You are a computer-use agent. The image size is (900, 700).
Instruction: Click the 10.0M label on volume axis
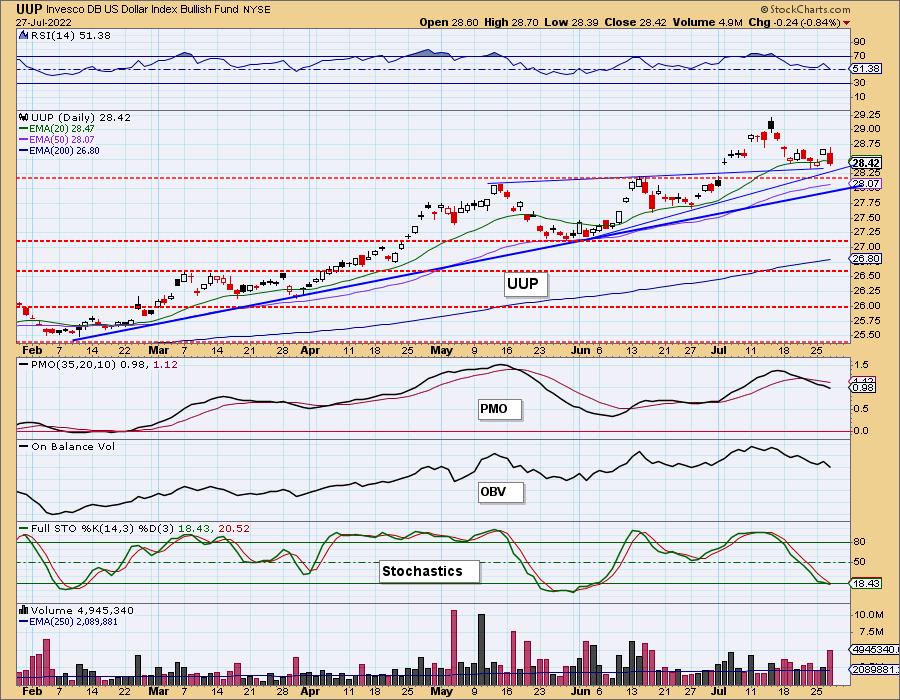[x=868, y=615]
